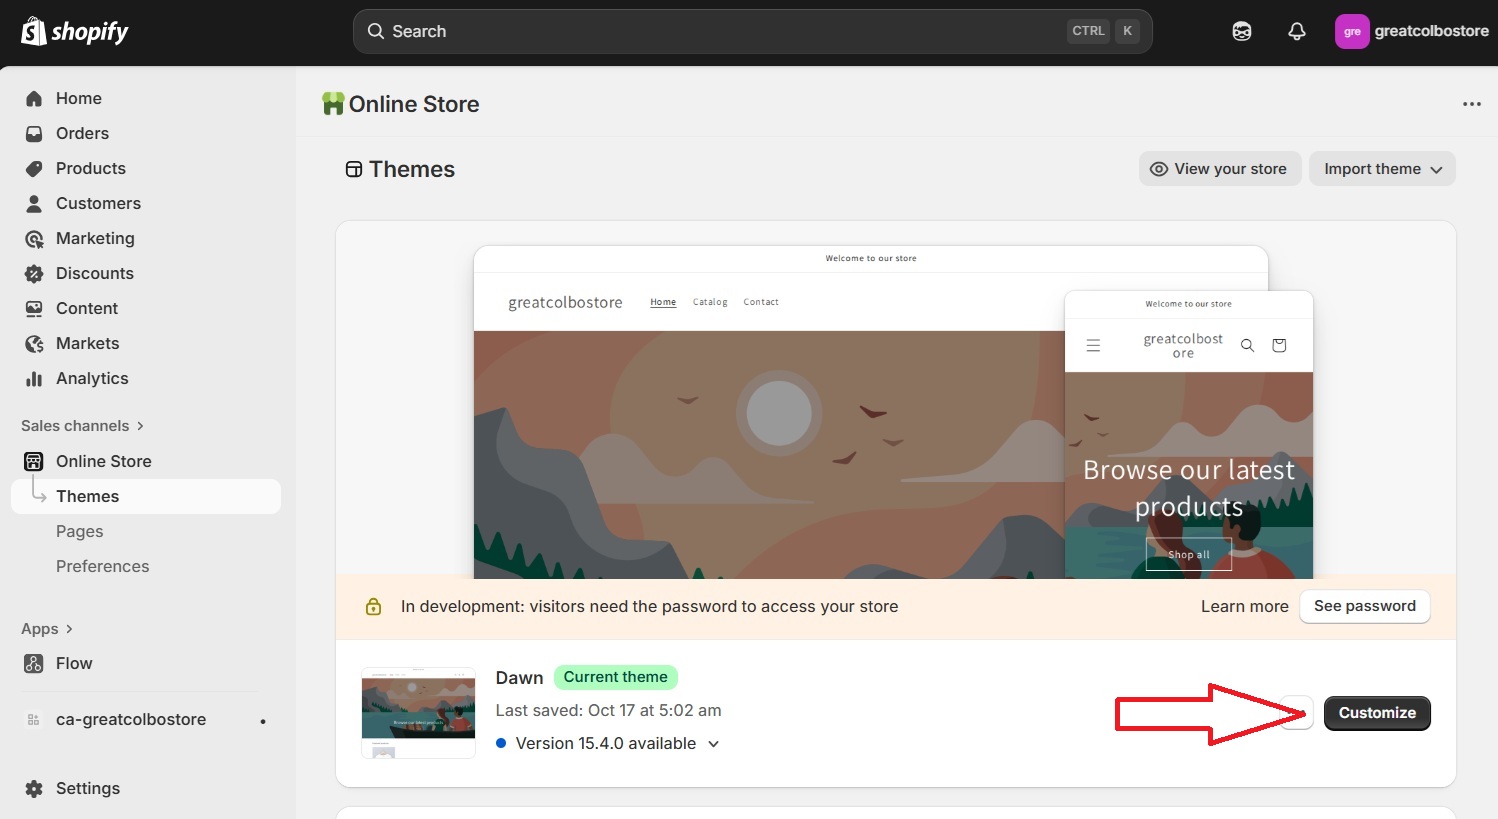Screen dimensions: 1498x819
Task: Click the Orders icon in sidebar
Action: pos(34,134)
